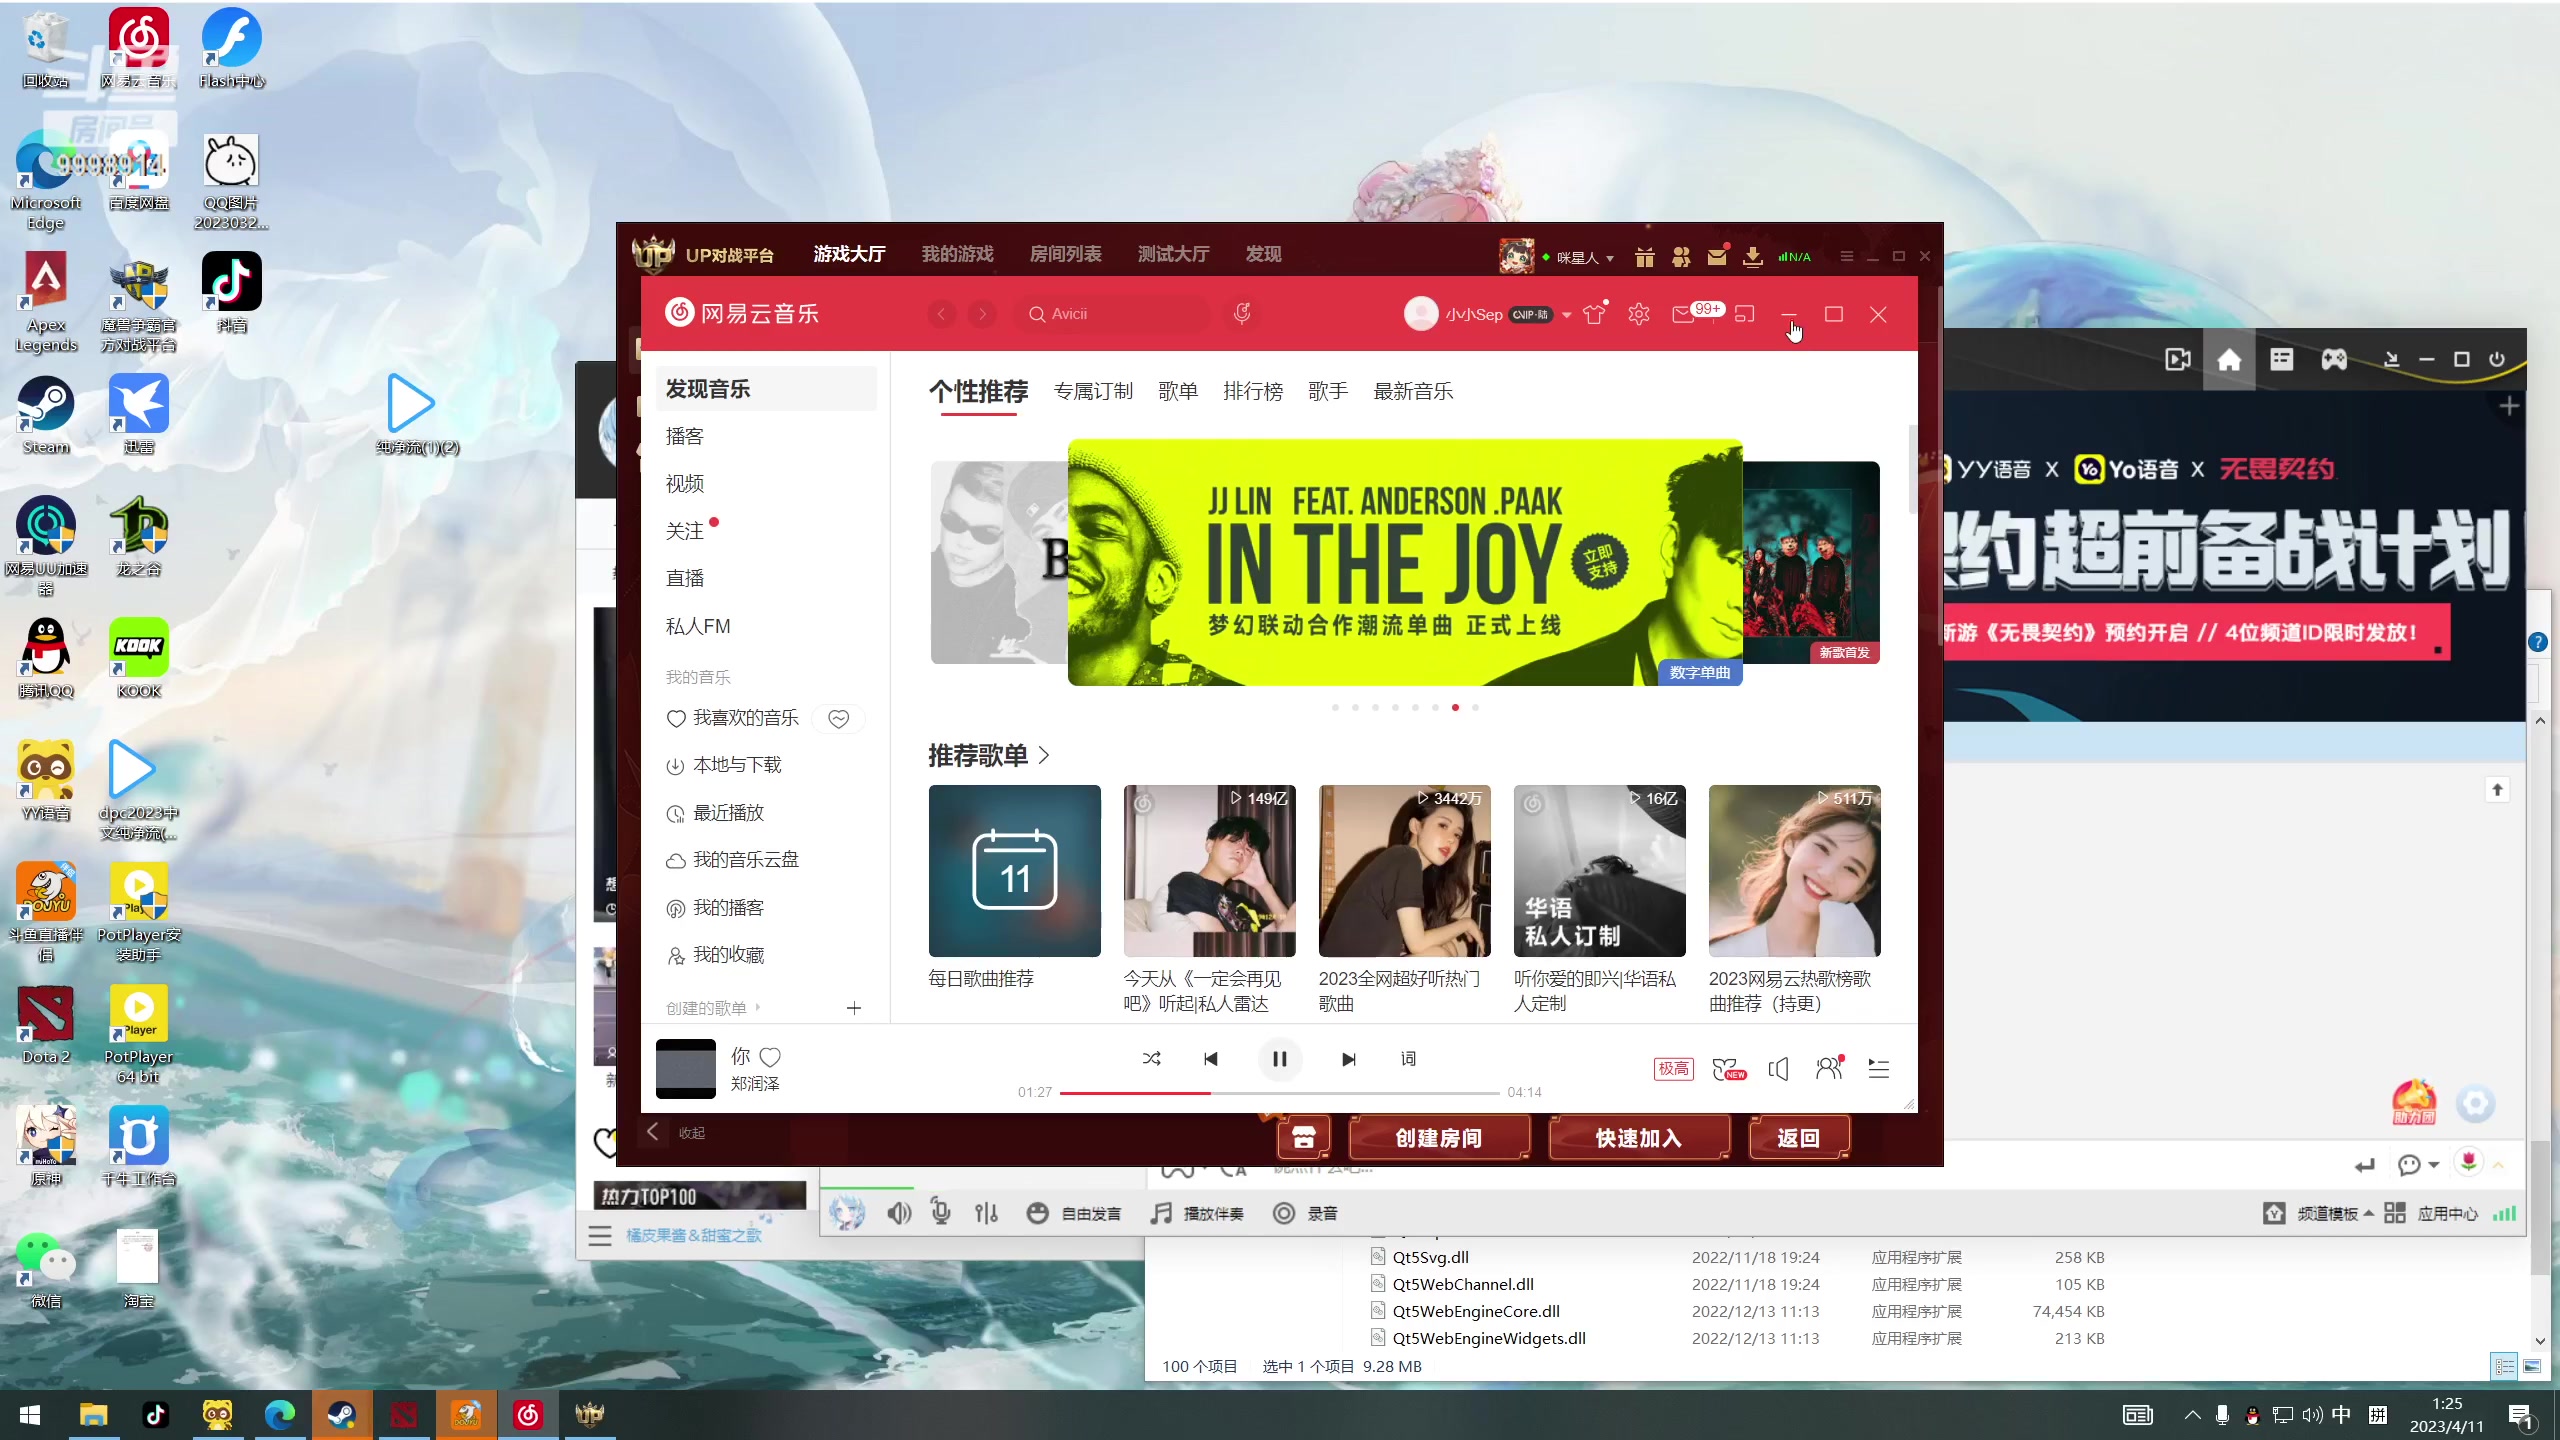The height and width of the screenshot is (1440, 2560).
Task: Open the friends icon in UP platform
Action: (1681, 257)
